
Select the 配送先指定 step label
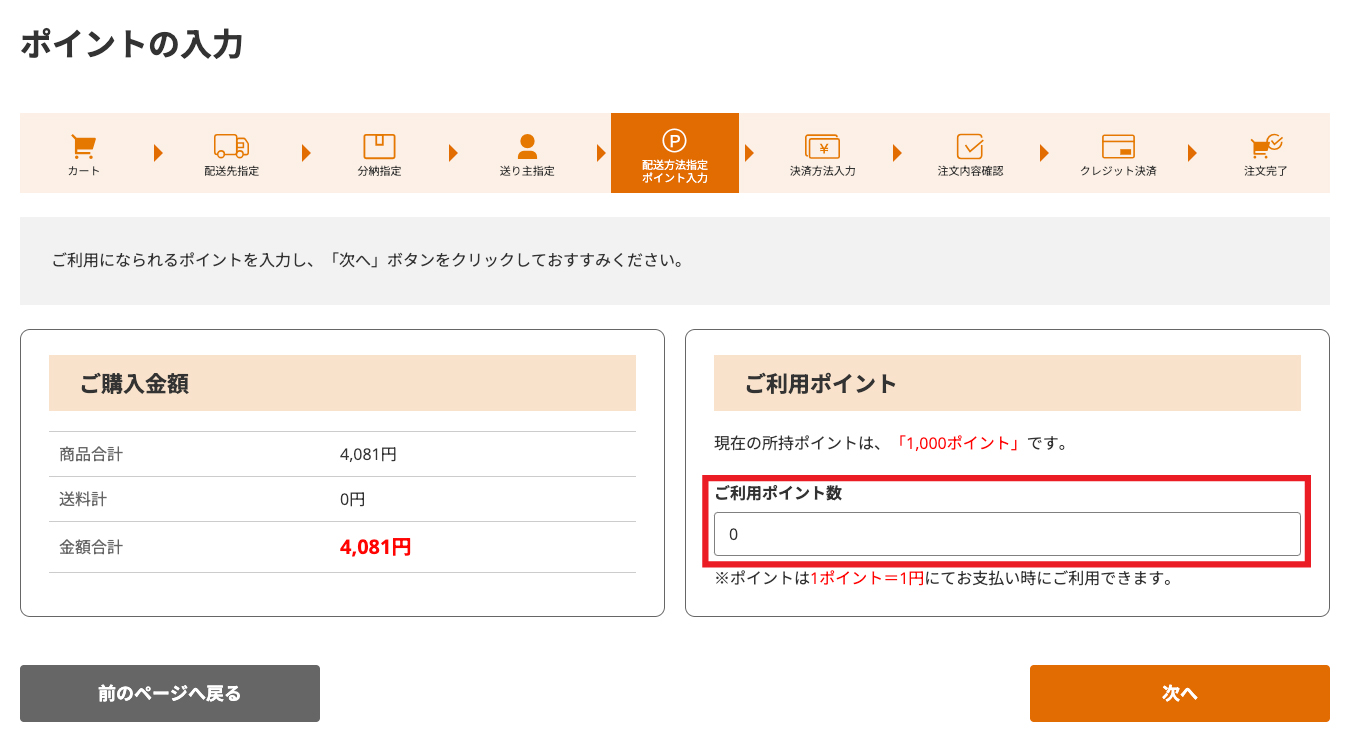[231, 171]
